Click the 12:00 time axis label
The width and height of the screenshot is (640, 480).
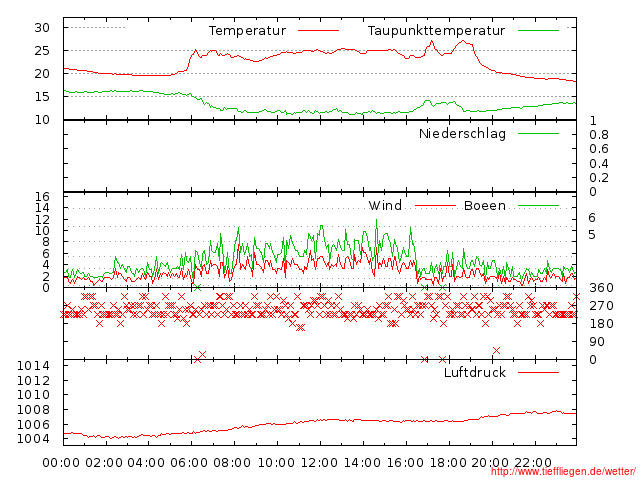319,463
